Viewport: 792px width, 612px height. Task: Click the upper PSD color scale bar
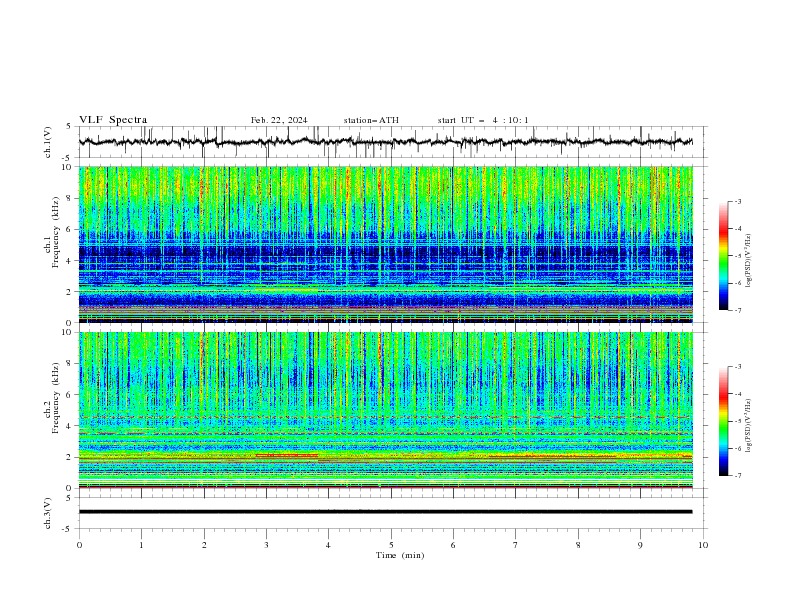click(723, 256)
